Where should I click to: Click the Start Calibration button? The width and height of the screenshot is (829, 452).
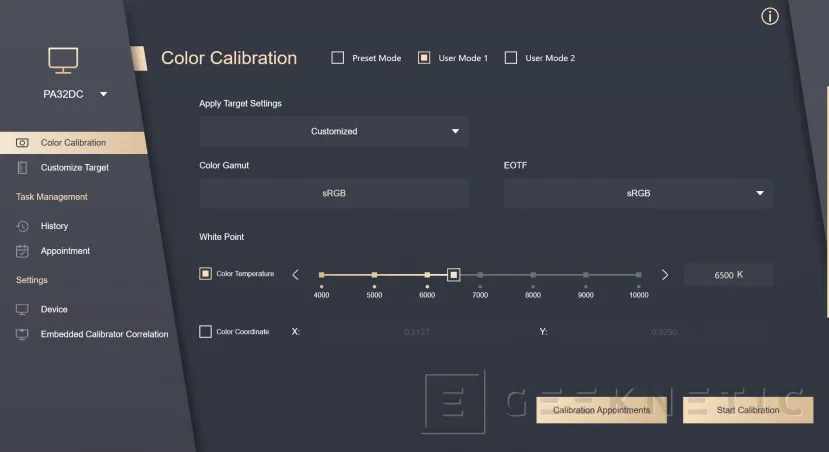tap(748, 410)
